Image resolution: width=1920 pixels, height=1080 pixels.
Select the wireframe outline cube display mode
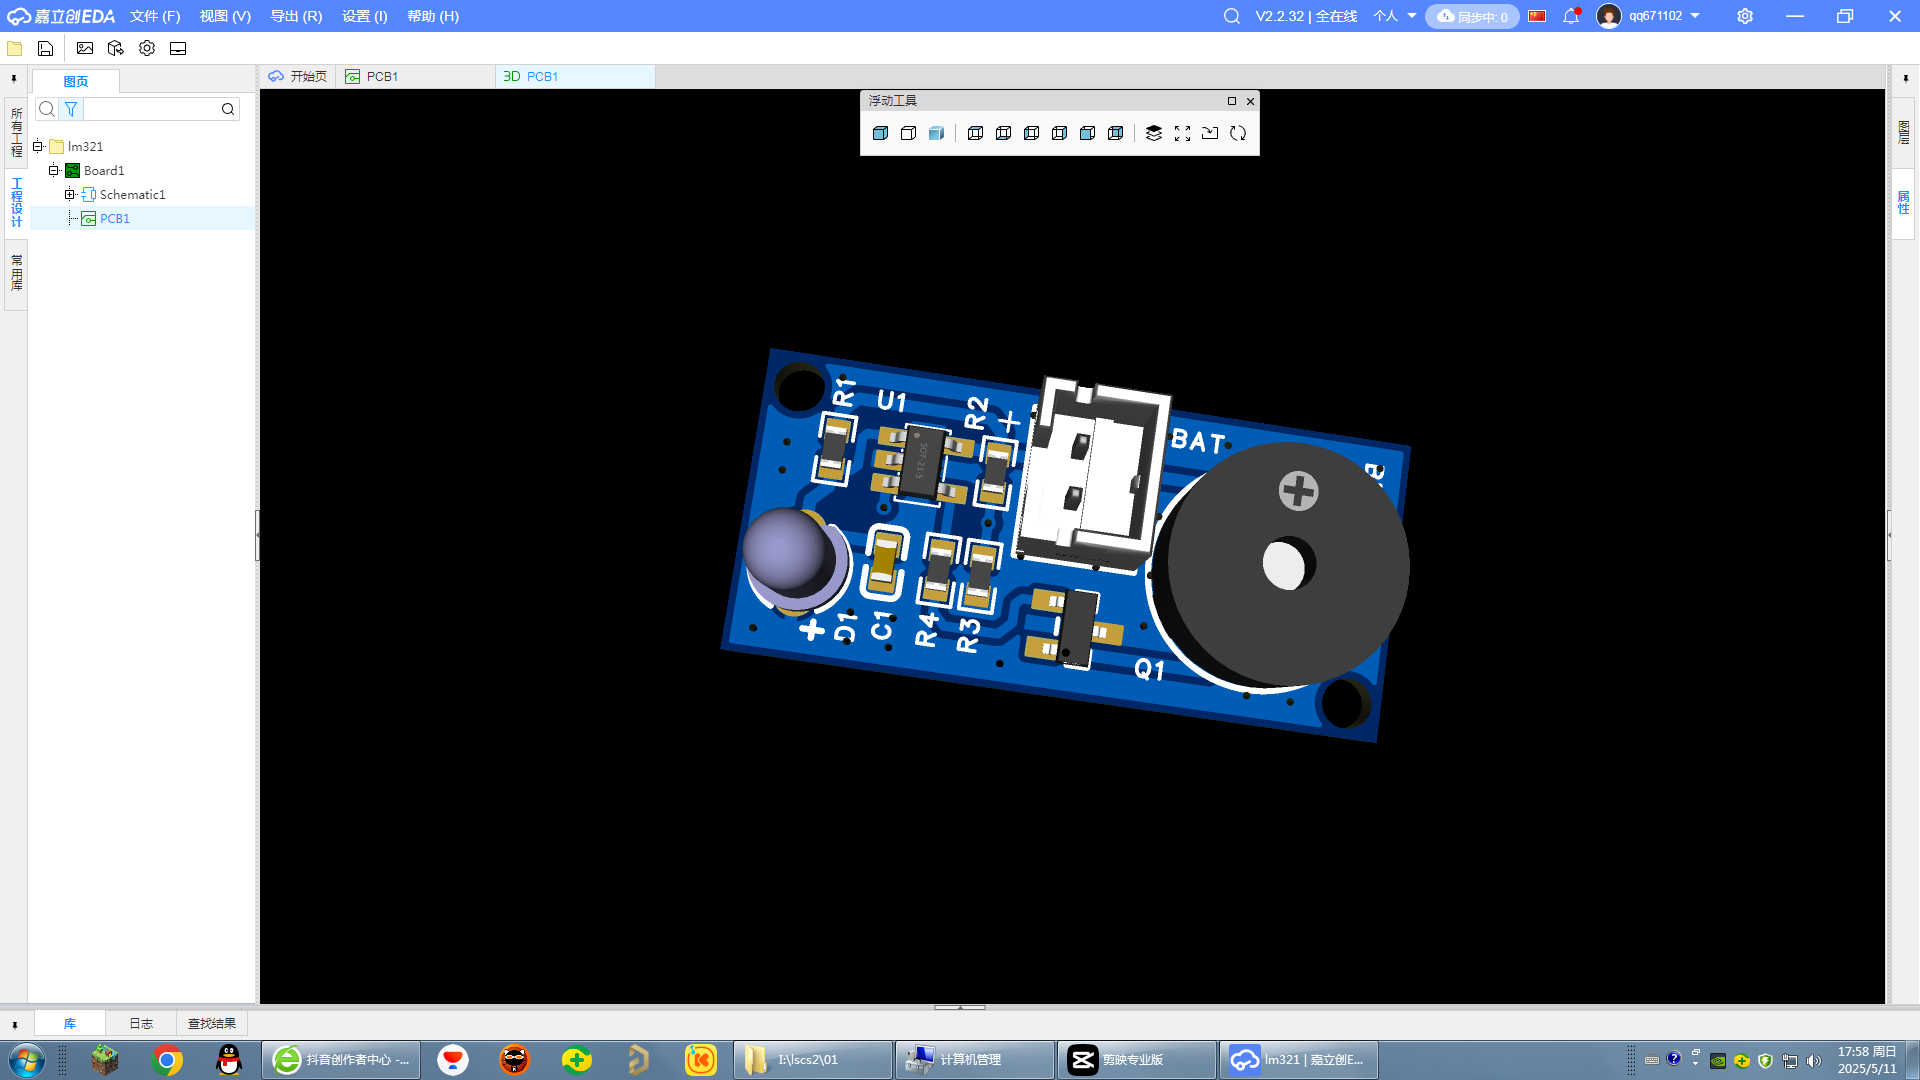pos(908,133)
